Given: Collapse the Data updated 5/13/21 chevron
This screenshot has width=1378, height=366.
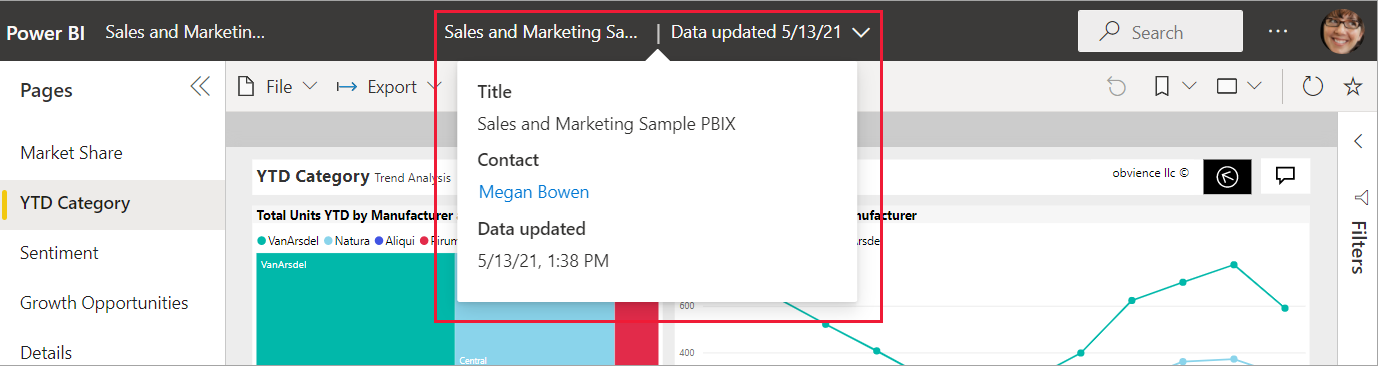Looking at the screenshot, I should click(861, 32).
